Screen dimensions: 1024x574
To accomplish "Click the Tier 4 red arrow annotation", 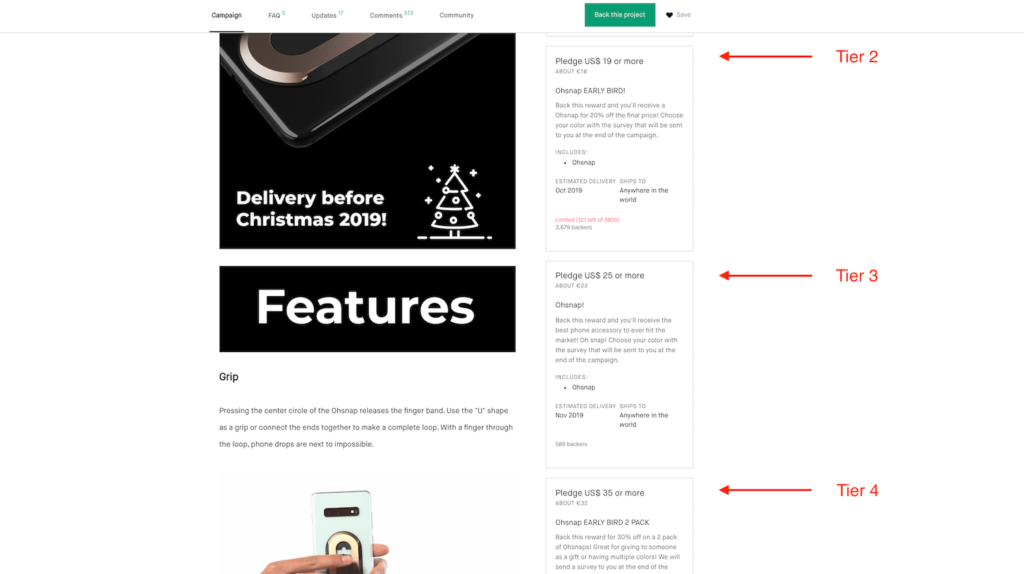I will (765, 490).
